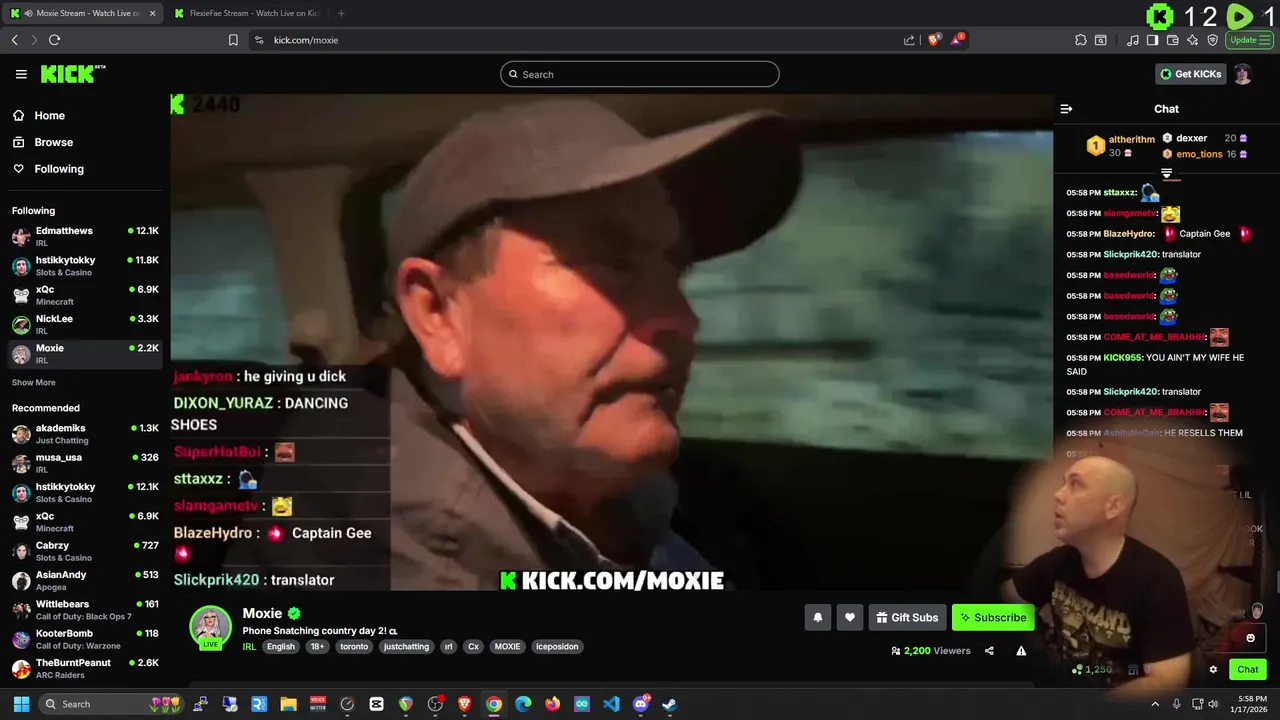Image resolution: width=1280 pixels, height=720 pixels.
Task: Click Get KICKs button
Action: 1190,74
